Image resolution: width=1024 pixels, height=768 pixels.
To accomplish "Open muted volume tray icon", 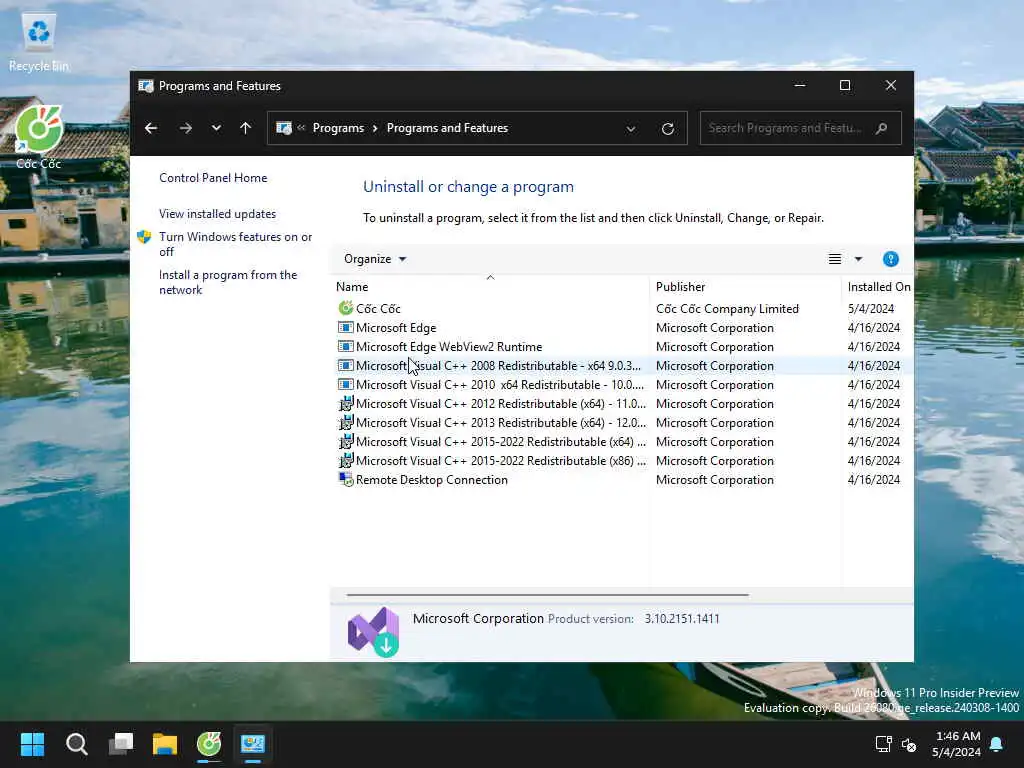I will [x=909, y=744].
